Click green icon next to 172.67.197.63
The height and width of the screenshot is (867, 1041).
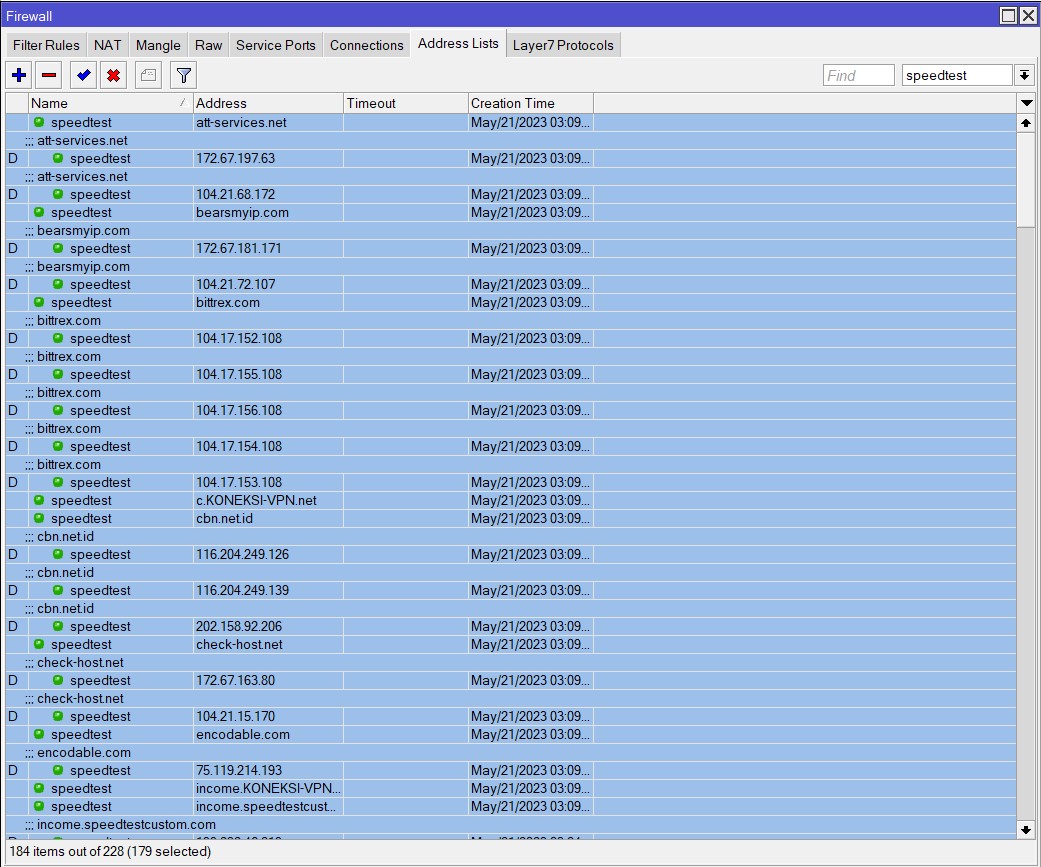click(x=58, y=159)
